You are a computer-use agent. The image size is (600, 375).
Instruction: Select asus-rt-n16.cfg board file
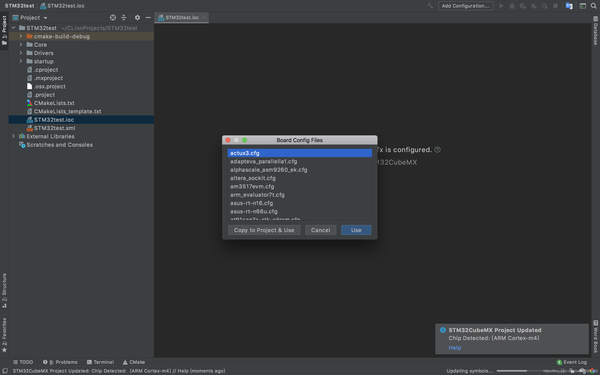(x=300, y=203)
